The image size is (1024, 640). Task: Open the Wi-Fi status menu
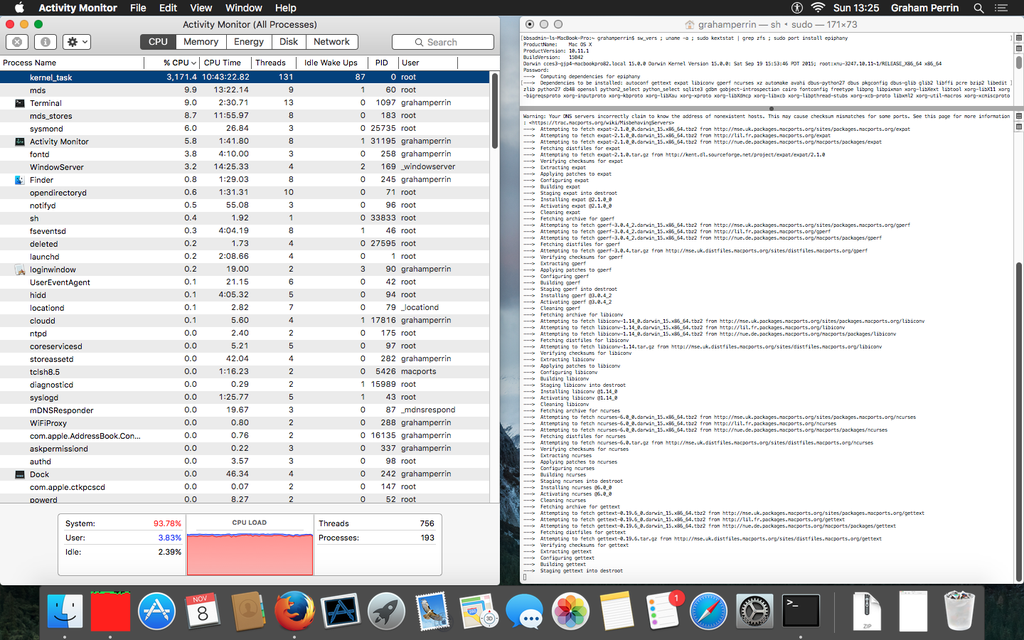pos(818,8)
